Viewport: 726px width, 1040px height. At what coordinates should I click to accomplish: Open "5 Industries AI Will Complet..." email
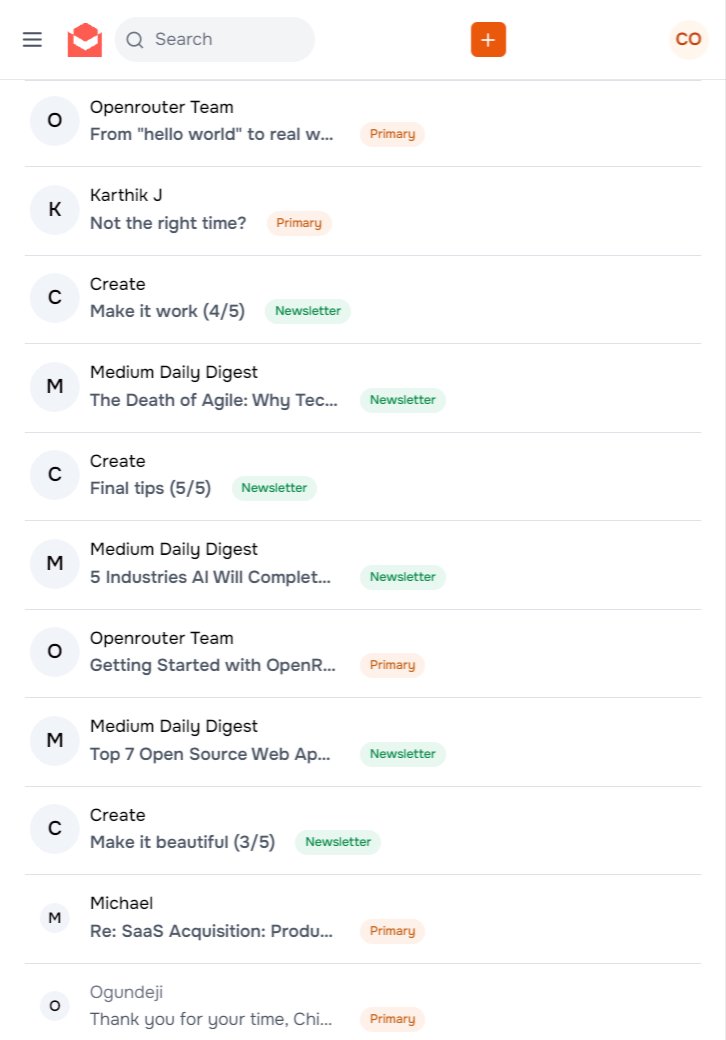pos(210,577)
